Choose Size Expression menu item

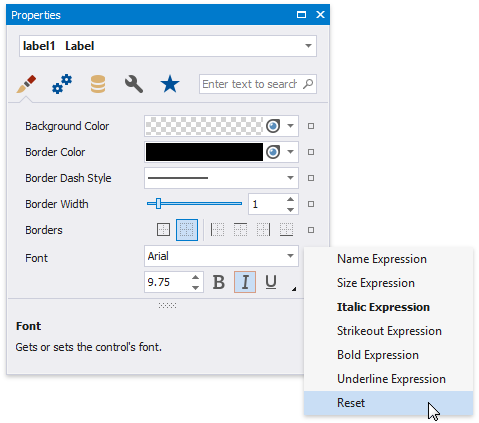pos(389,283)
